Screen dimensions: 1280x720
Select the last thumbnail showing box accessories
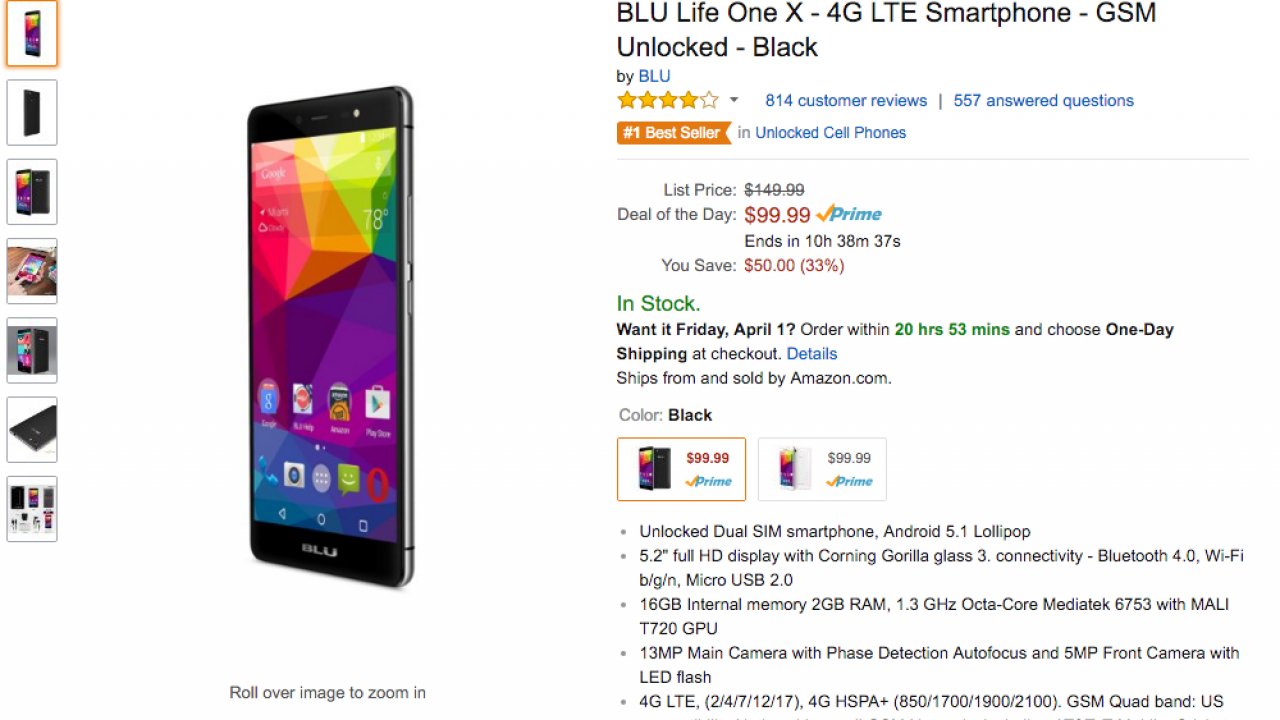[32, 509]
